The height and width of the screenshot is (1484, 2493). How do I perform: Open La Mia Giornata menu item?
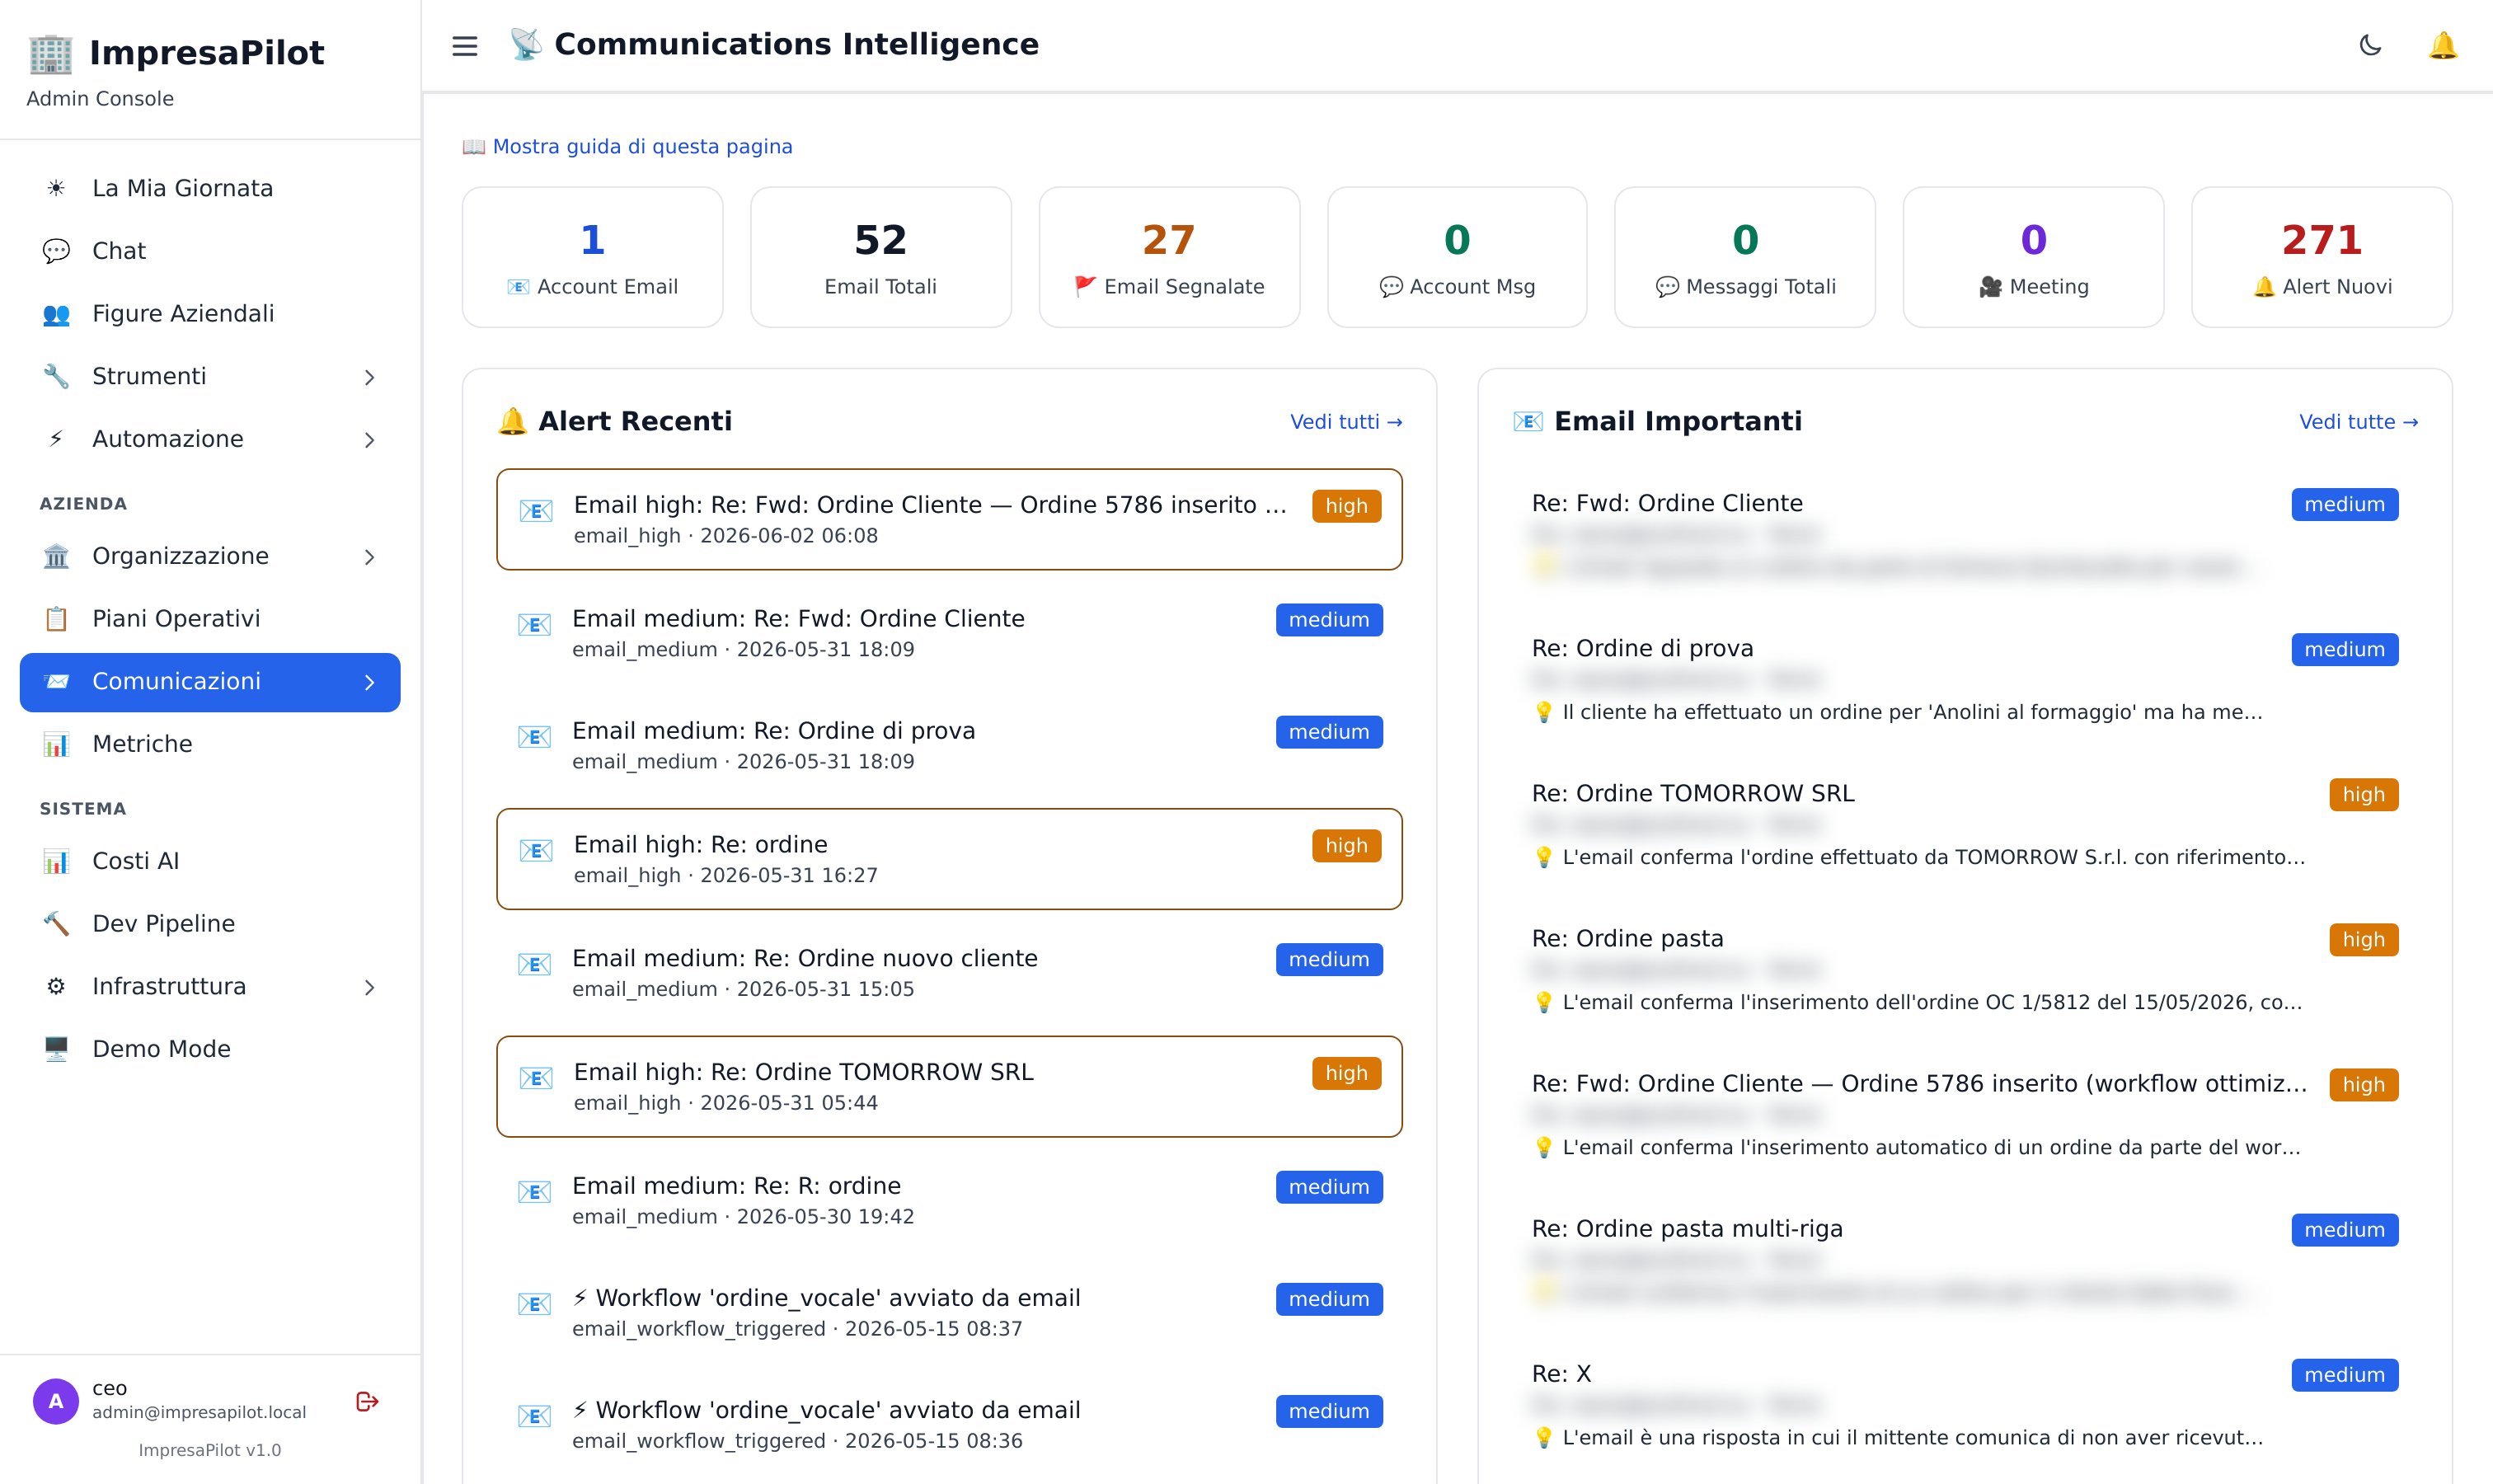210,188
